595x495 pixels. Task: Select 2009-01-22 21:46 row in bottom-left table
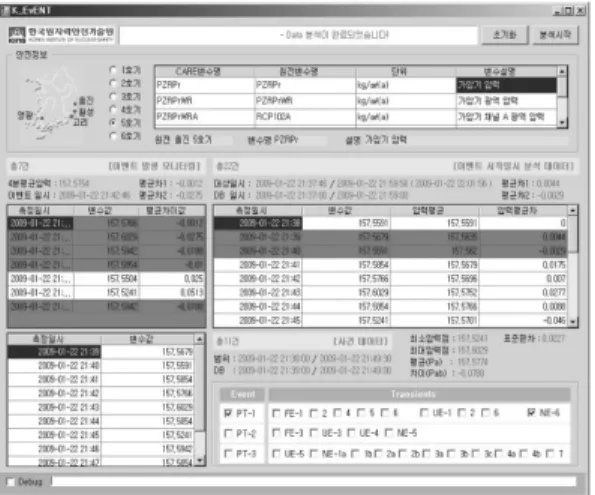click(101, 449)
